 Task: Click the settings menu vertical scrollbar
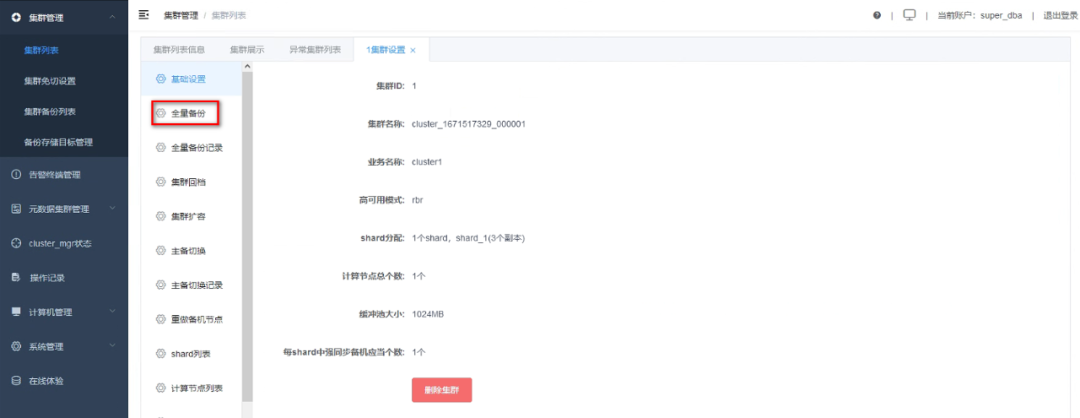pos(247,236)
